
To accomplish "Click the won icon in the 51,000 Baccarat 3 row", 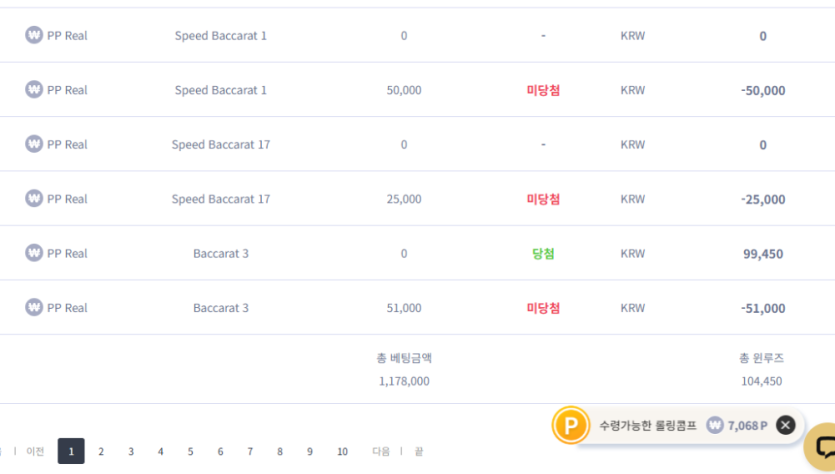I will (34, 307).
